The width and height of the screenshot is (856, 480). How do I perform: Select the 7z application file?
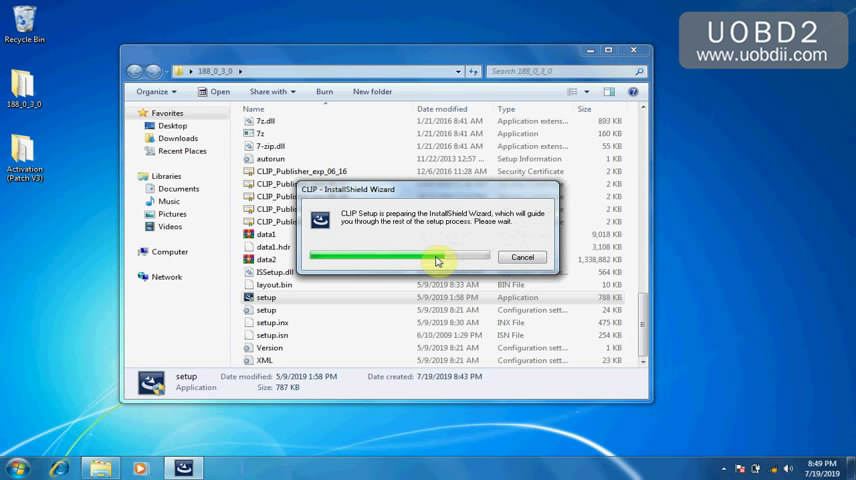260,133
